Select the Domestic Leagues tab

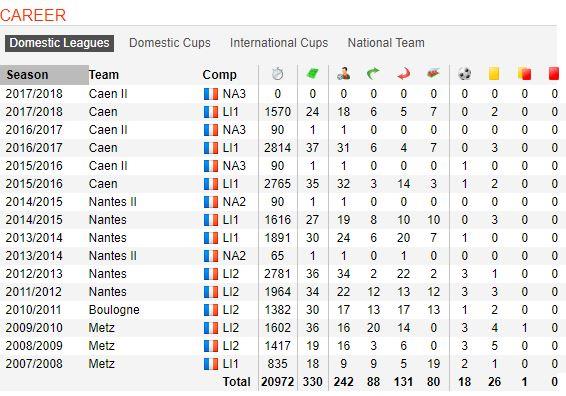click(60, 43)
